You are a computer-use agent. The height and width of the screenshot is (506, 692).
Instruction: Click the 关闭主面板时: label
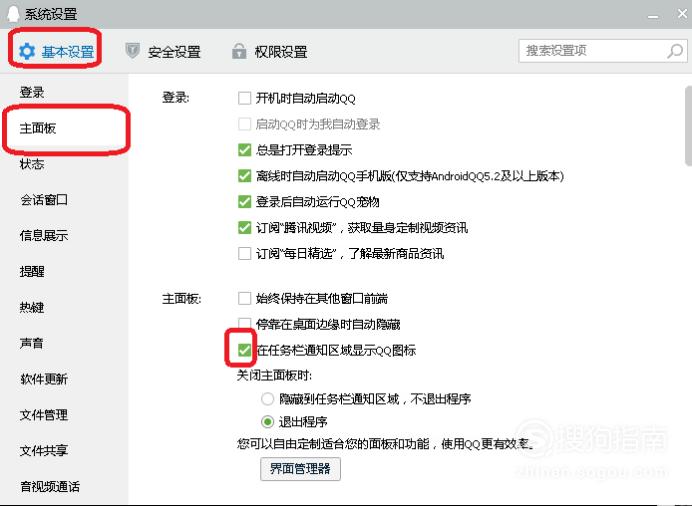click(x=274, y=375)
